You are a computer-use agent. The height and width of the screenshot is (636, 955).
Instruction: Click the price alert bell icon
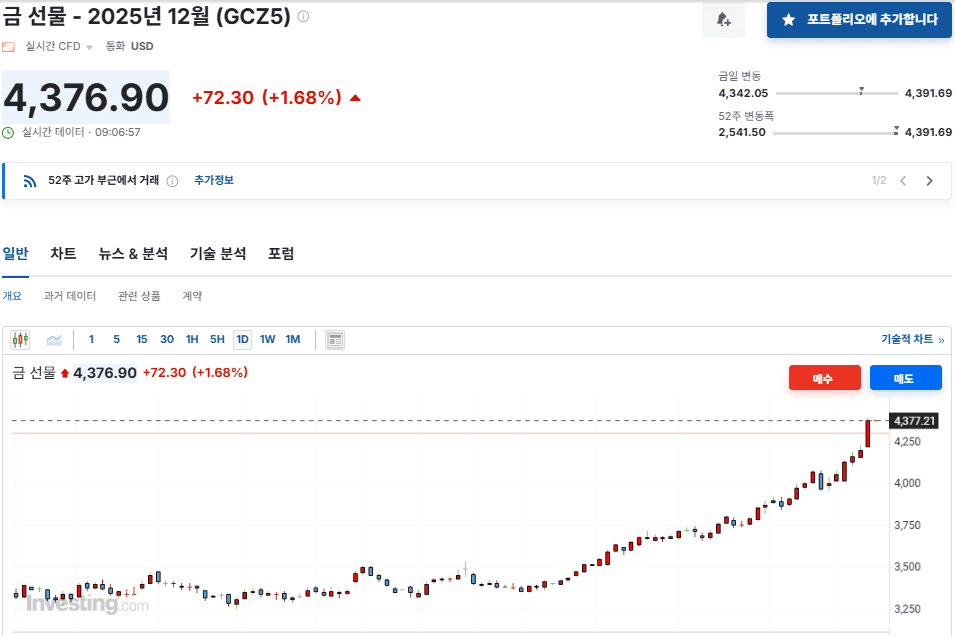723,20
